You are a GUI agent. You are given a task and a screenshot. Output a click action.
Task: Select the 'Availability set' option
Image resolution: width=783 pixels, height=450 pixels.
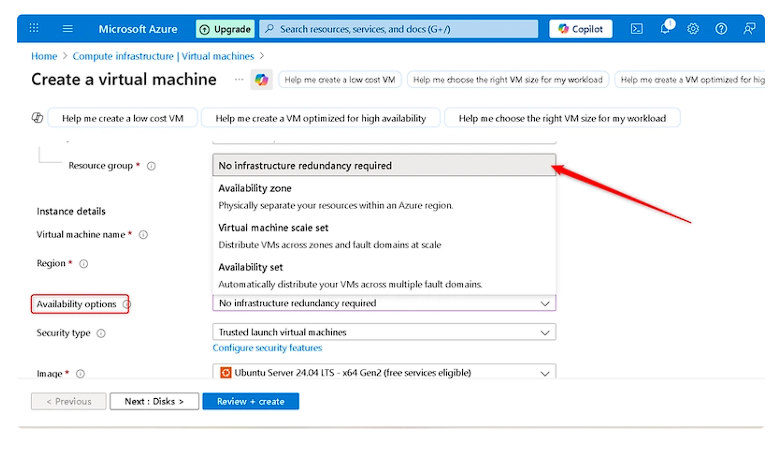click(x=384, y=275)
